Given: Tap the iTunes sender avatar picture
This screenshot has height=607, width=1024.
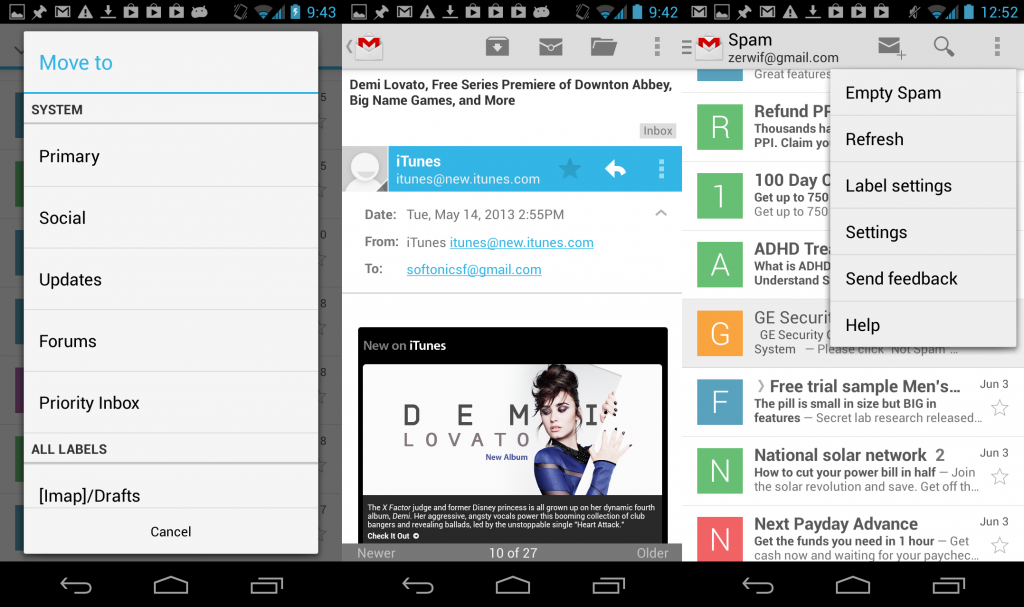Looking at the screenshot, I should (x=365, y=169).
